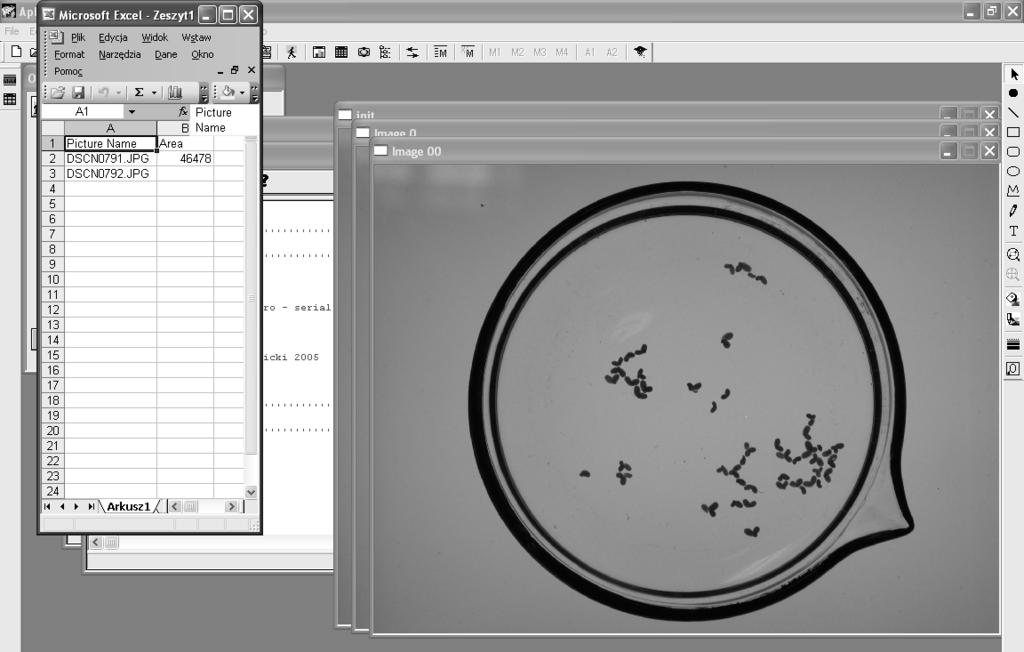
Task: Click the first M macro list icon
Action: [x=441, y=52]
